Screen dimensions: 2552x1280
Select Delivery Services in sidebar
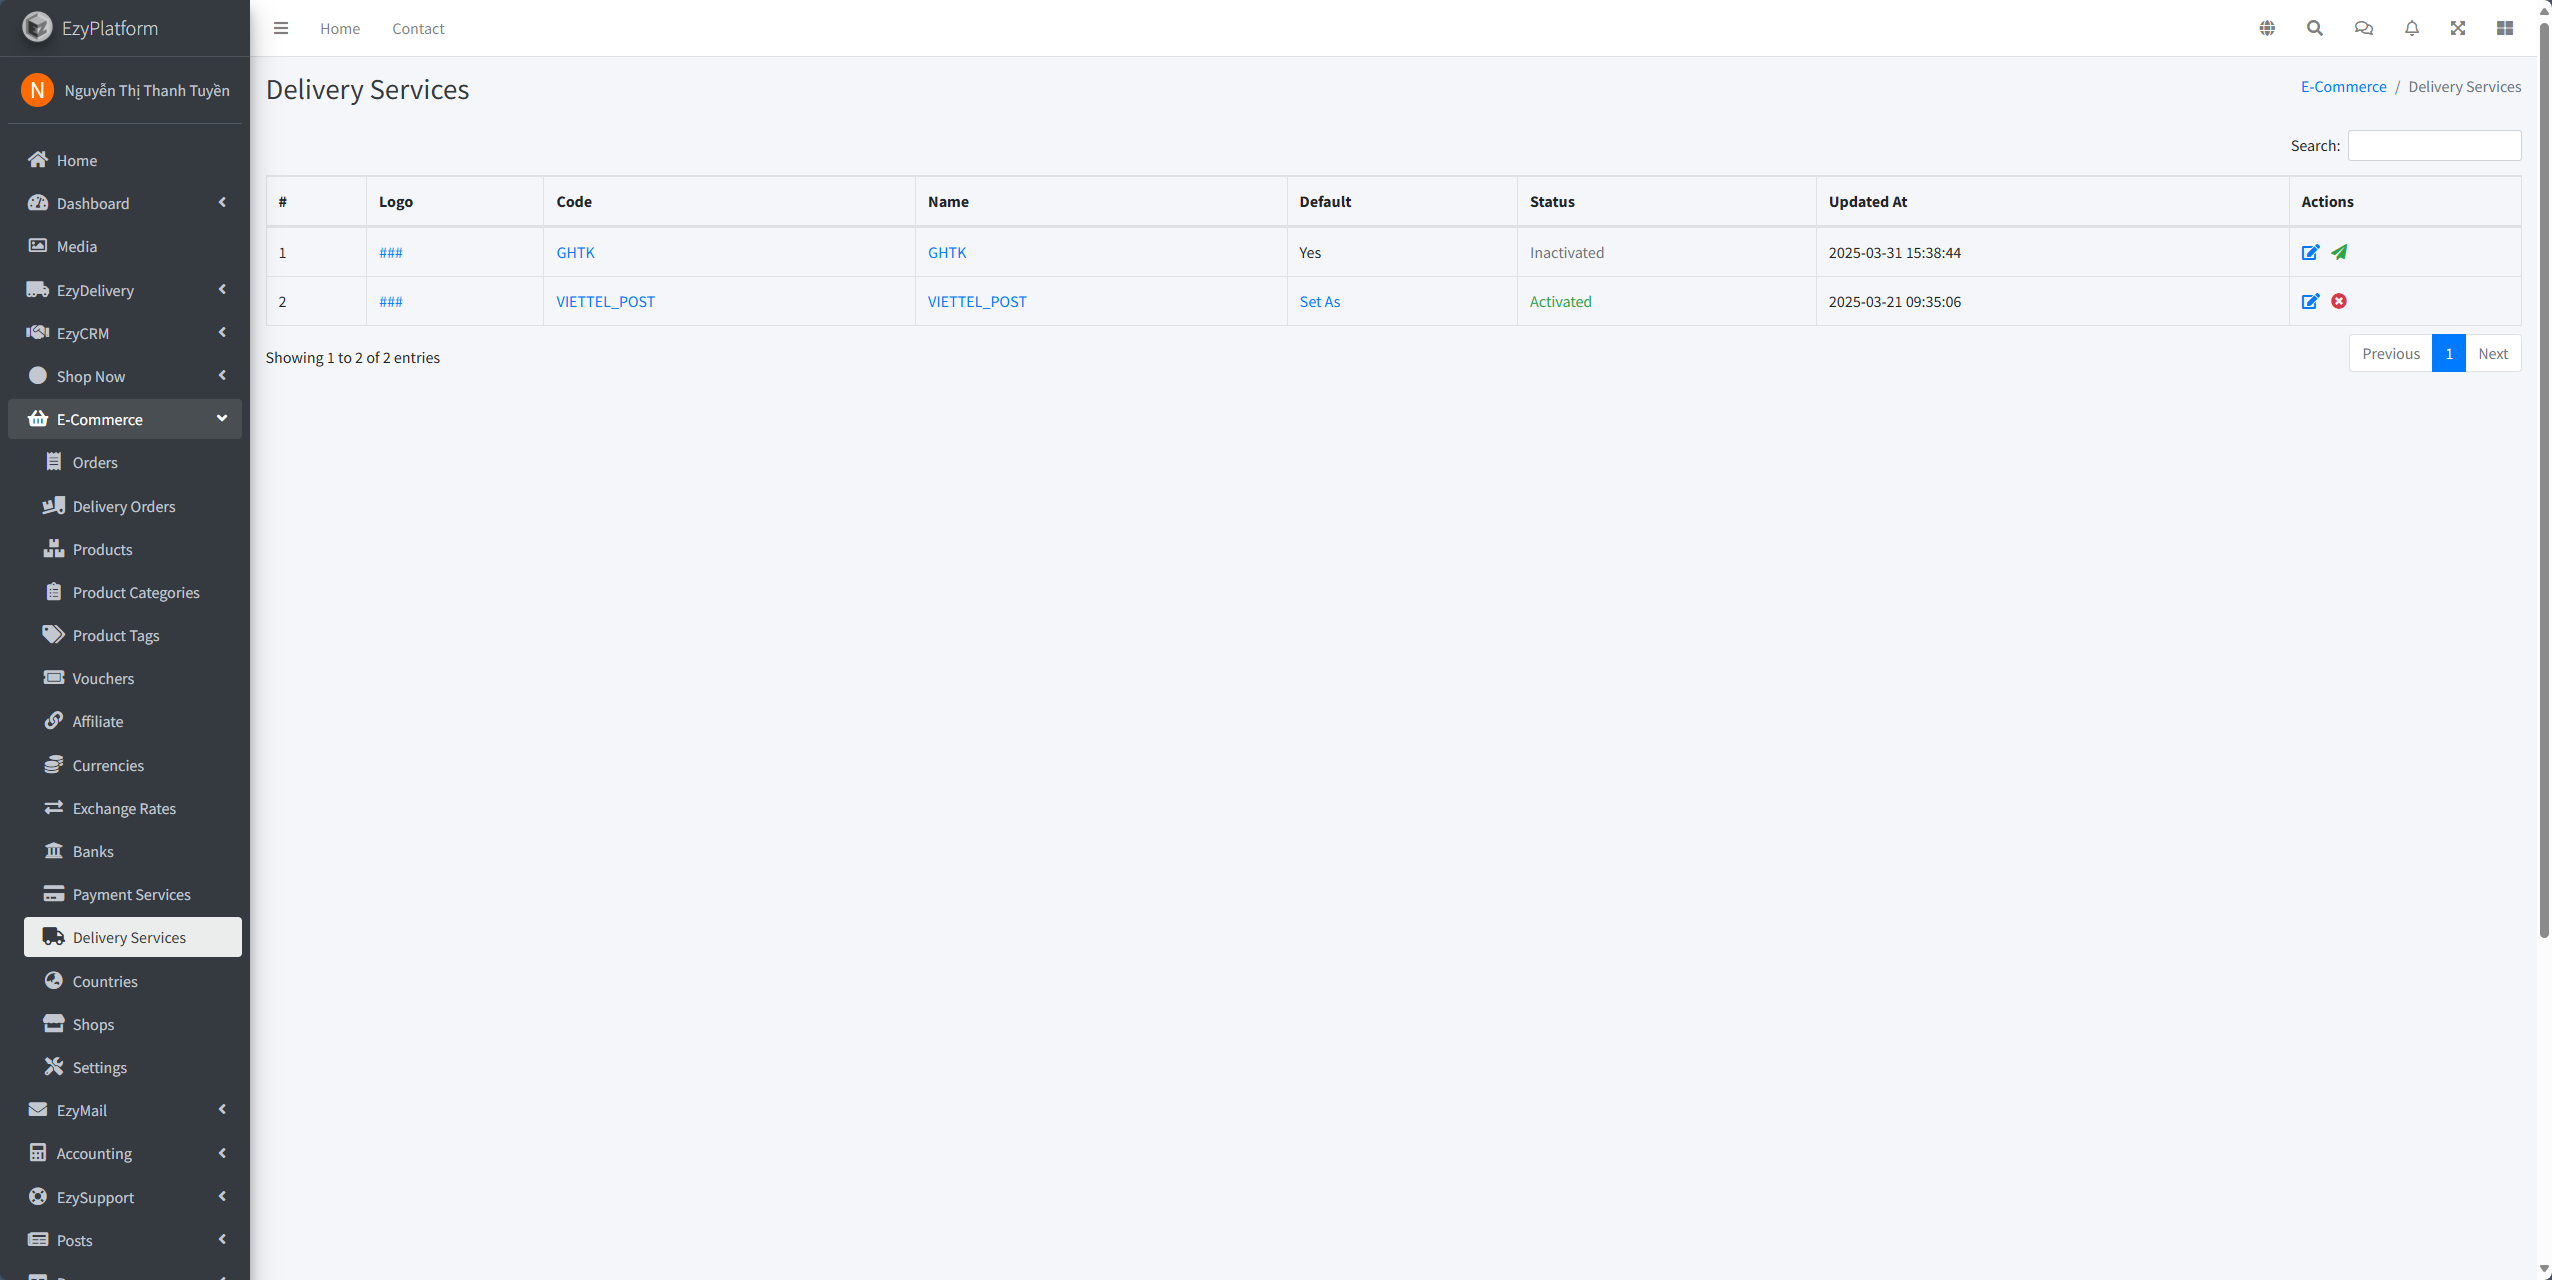(133, 937)
